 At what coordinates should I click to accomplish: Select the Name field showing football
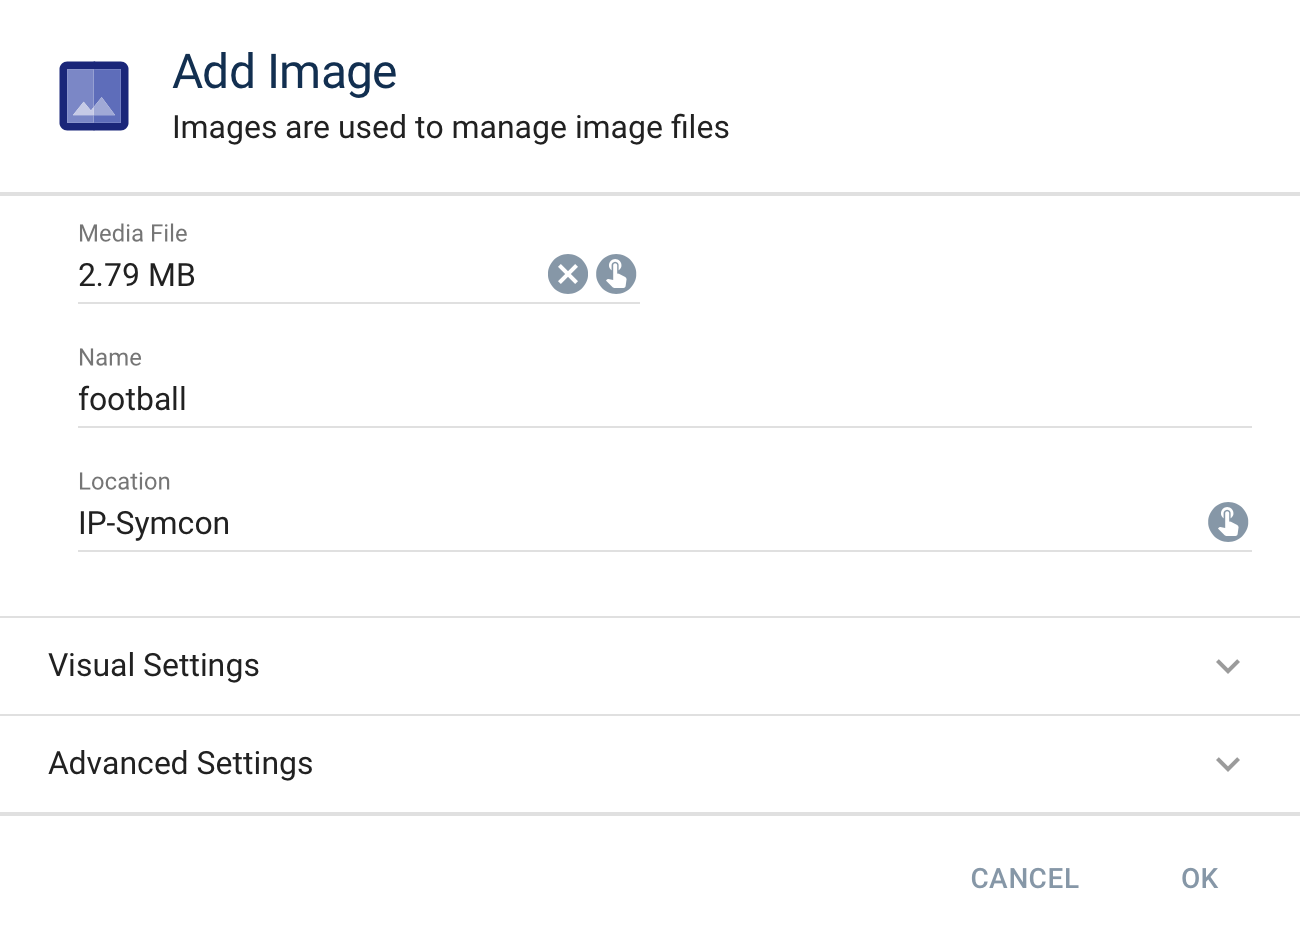click(x=400, y=398)
